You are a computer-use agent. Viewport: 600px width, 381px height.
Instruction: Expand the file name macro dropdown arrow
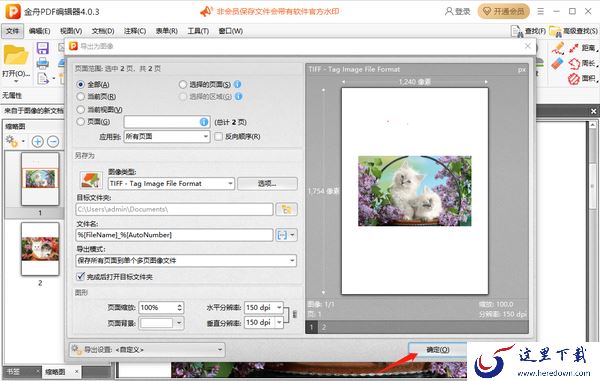coord(292,235)
